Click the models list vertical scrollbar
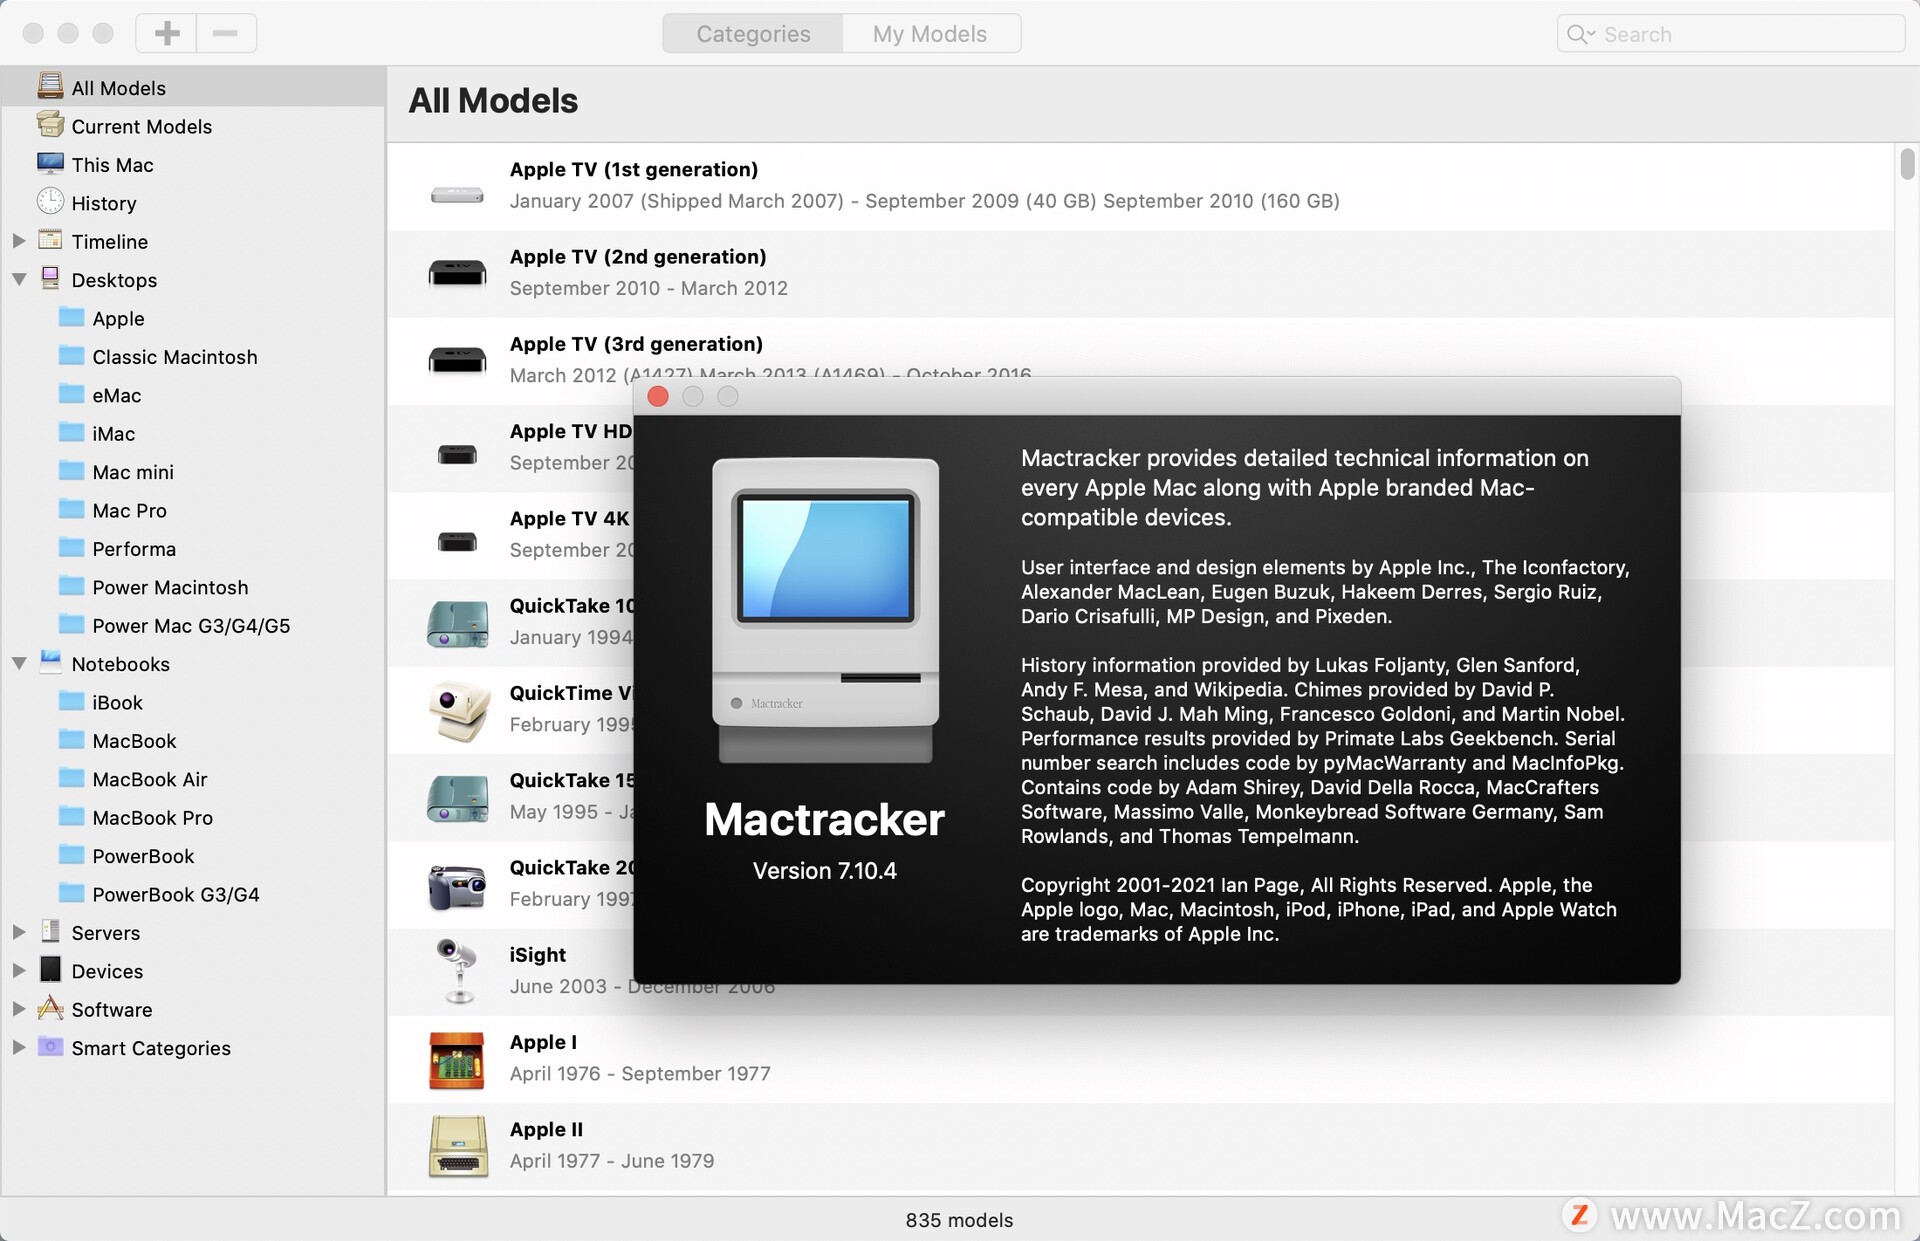The width and height of the screenshot is (1920, 1241). click(x=1907, y=163)
